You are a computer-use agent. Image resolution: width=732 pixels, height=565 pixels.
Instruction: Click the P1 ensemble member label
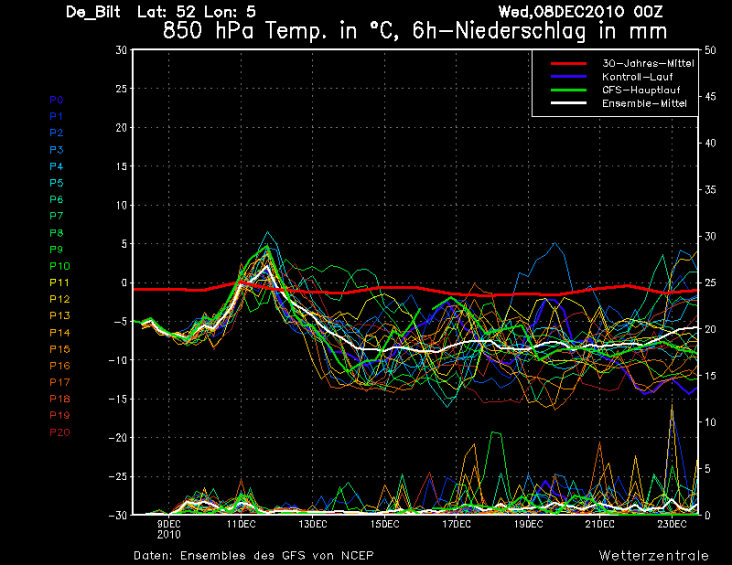[x=56, y=116]
